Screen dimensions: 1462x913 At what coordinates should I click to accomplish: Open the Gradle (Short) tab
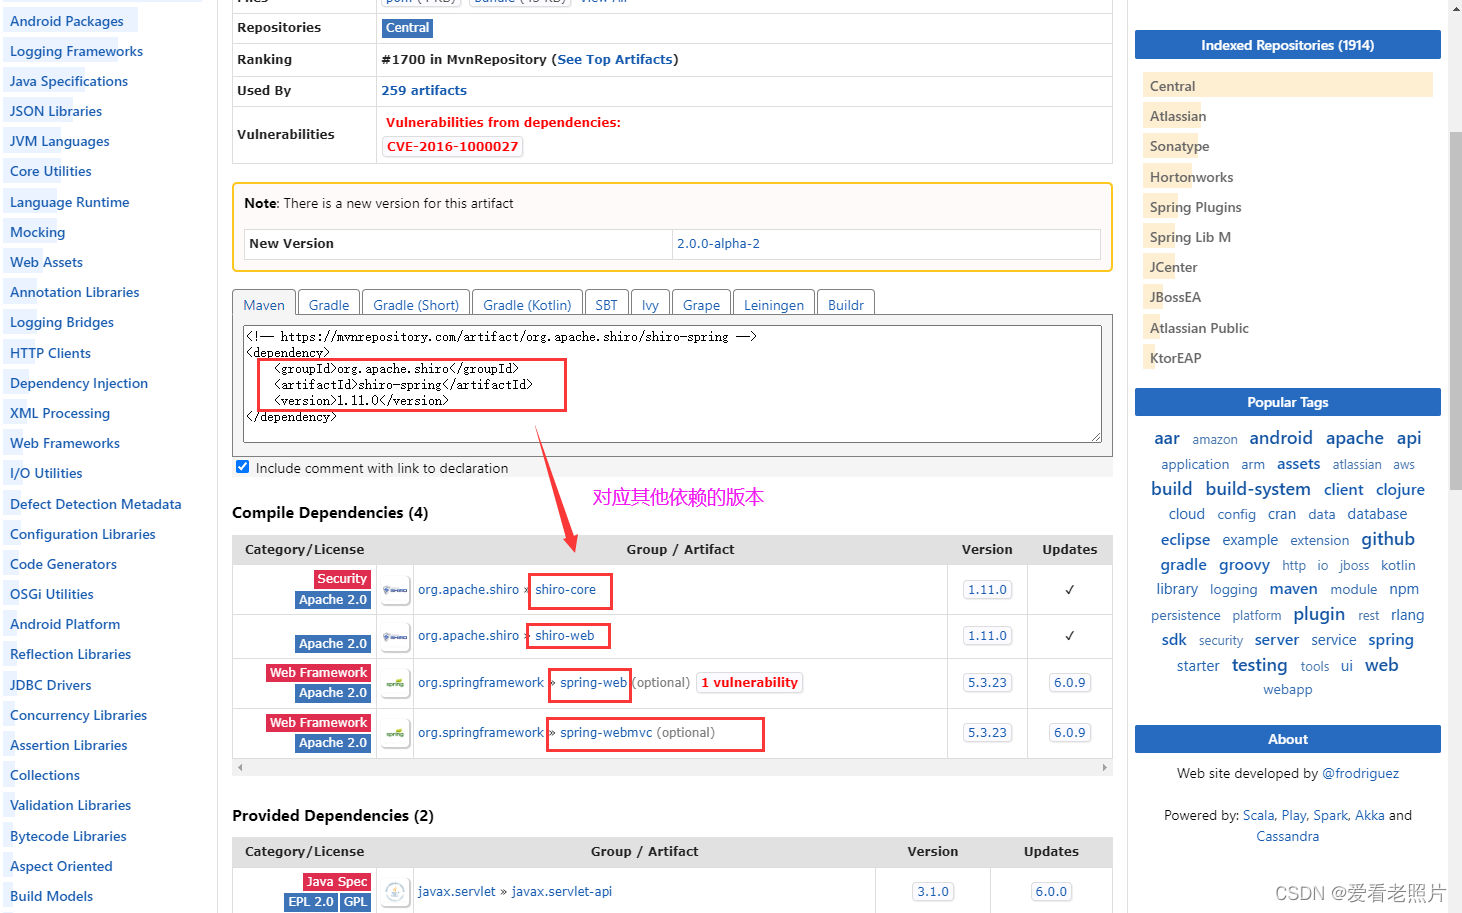[416, 304]
